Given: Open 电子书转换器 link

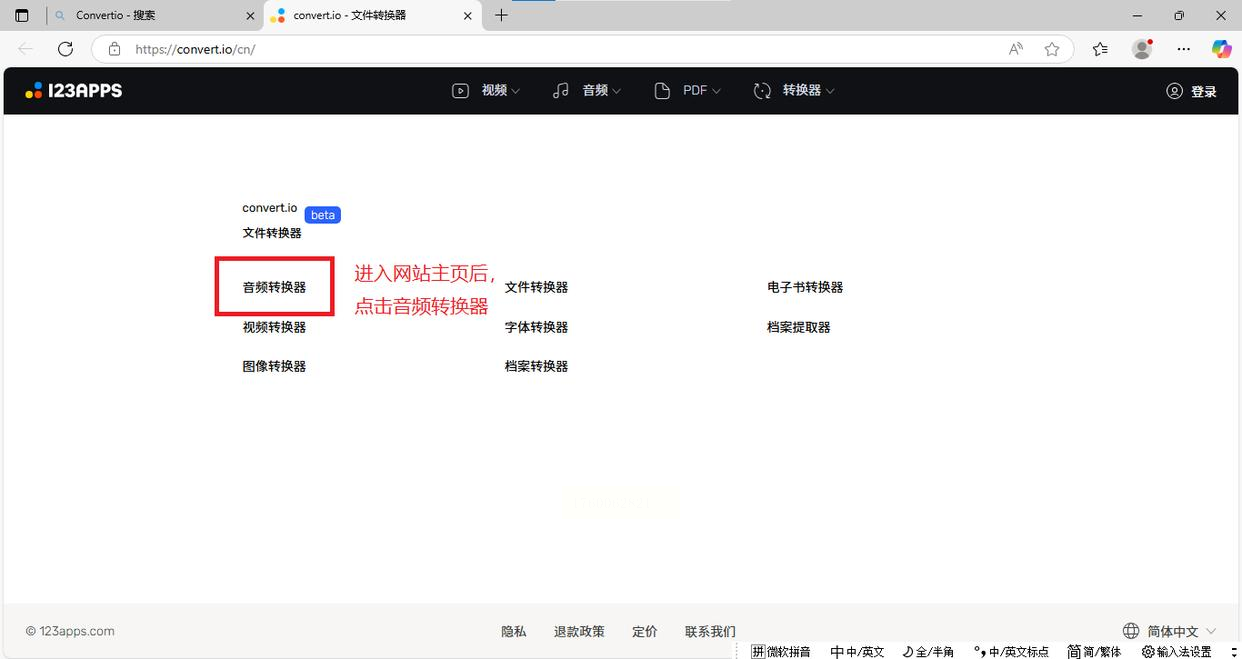Looking at the screenshot, I should click(x=805, y=287).
